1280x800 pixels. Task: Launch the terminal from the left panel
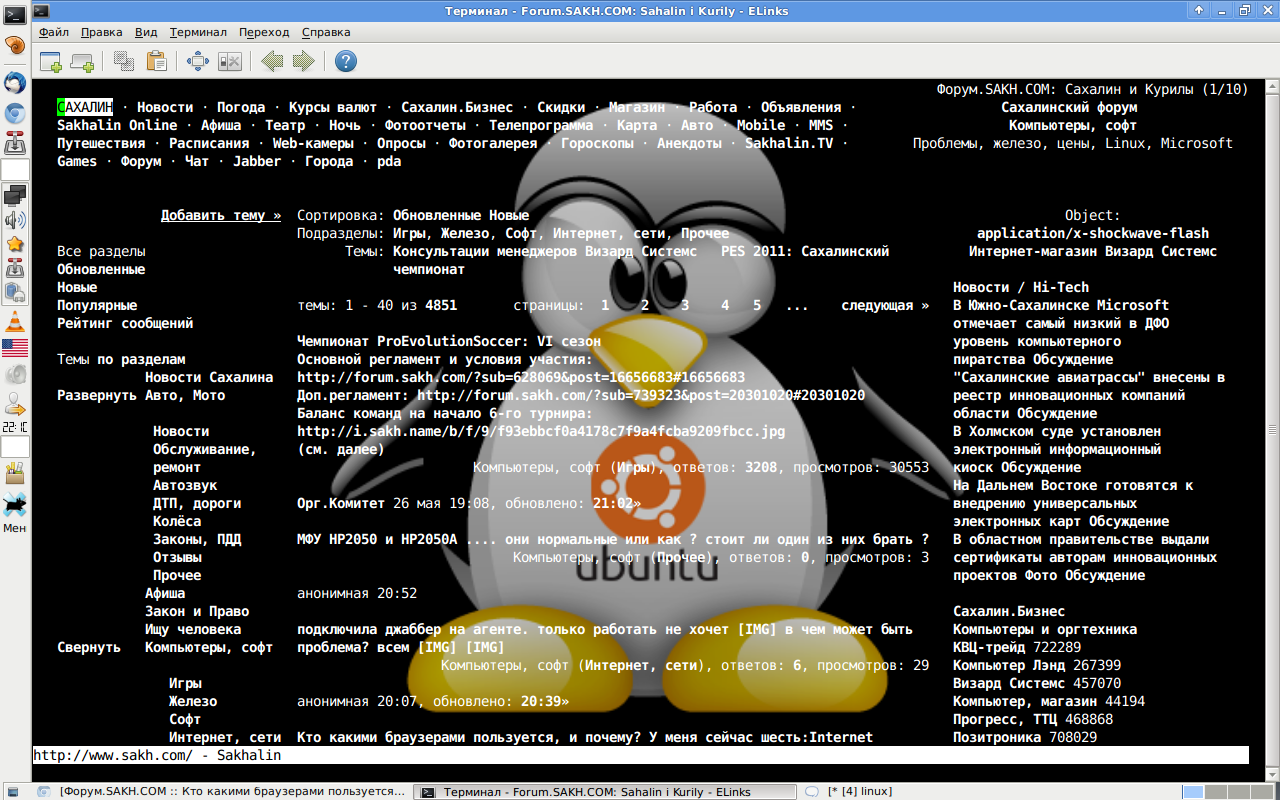pos(15,13)
